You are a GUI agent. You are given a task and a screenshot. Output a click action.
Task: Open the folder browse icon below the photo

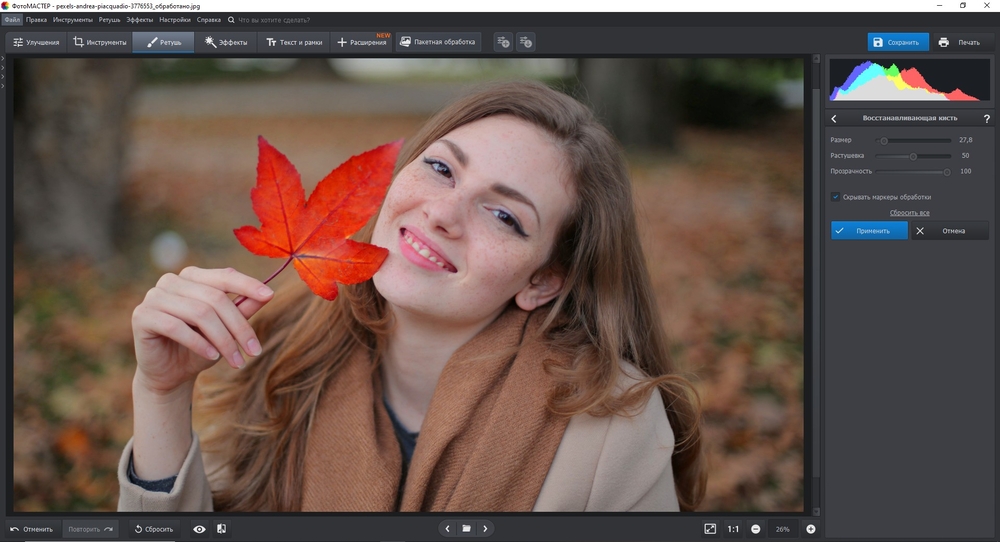(466, 529)
